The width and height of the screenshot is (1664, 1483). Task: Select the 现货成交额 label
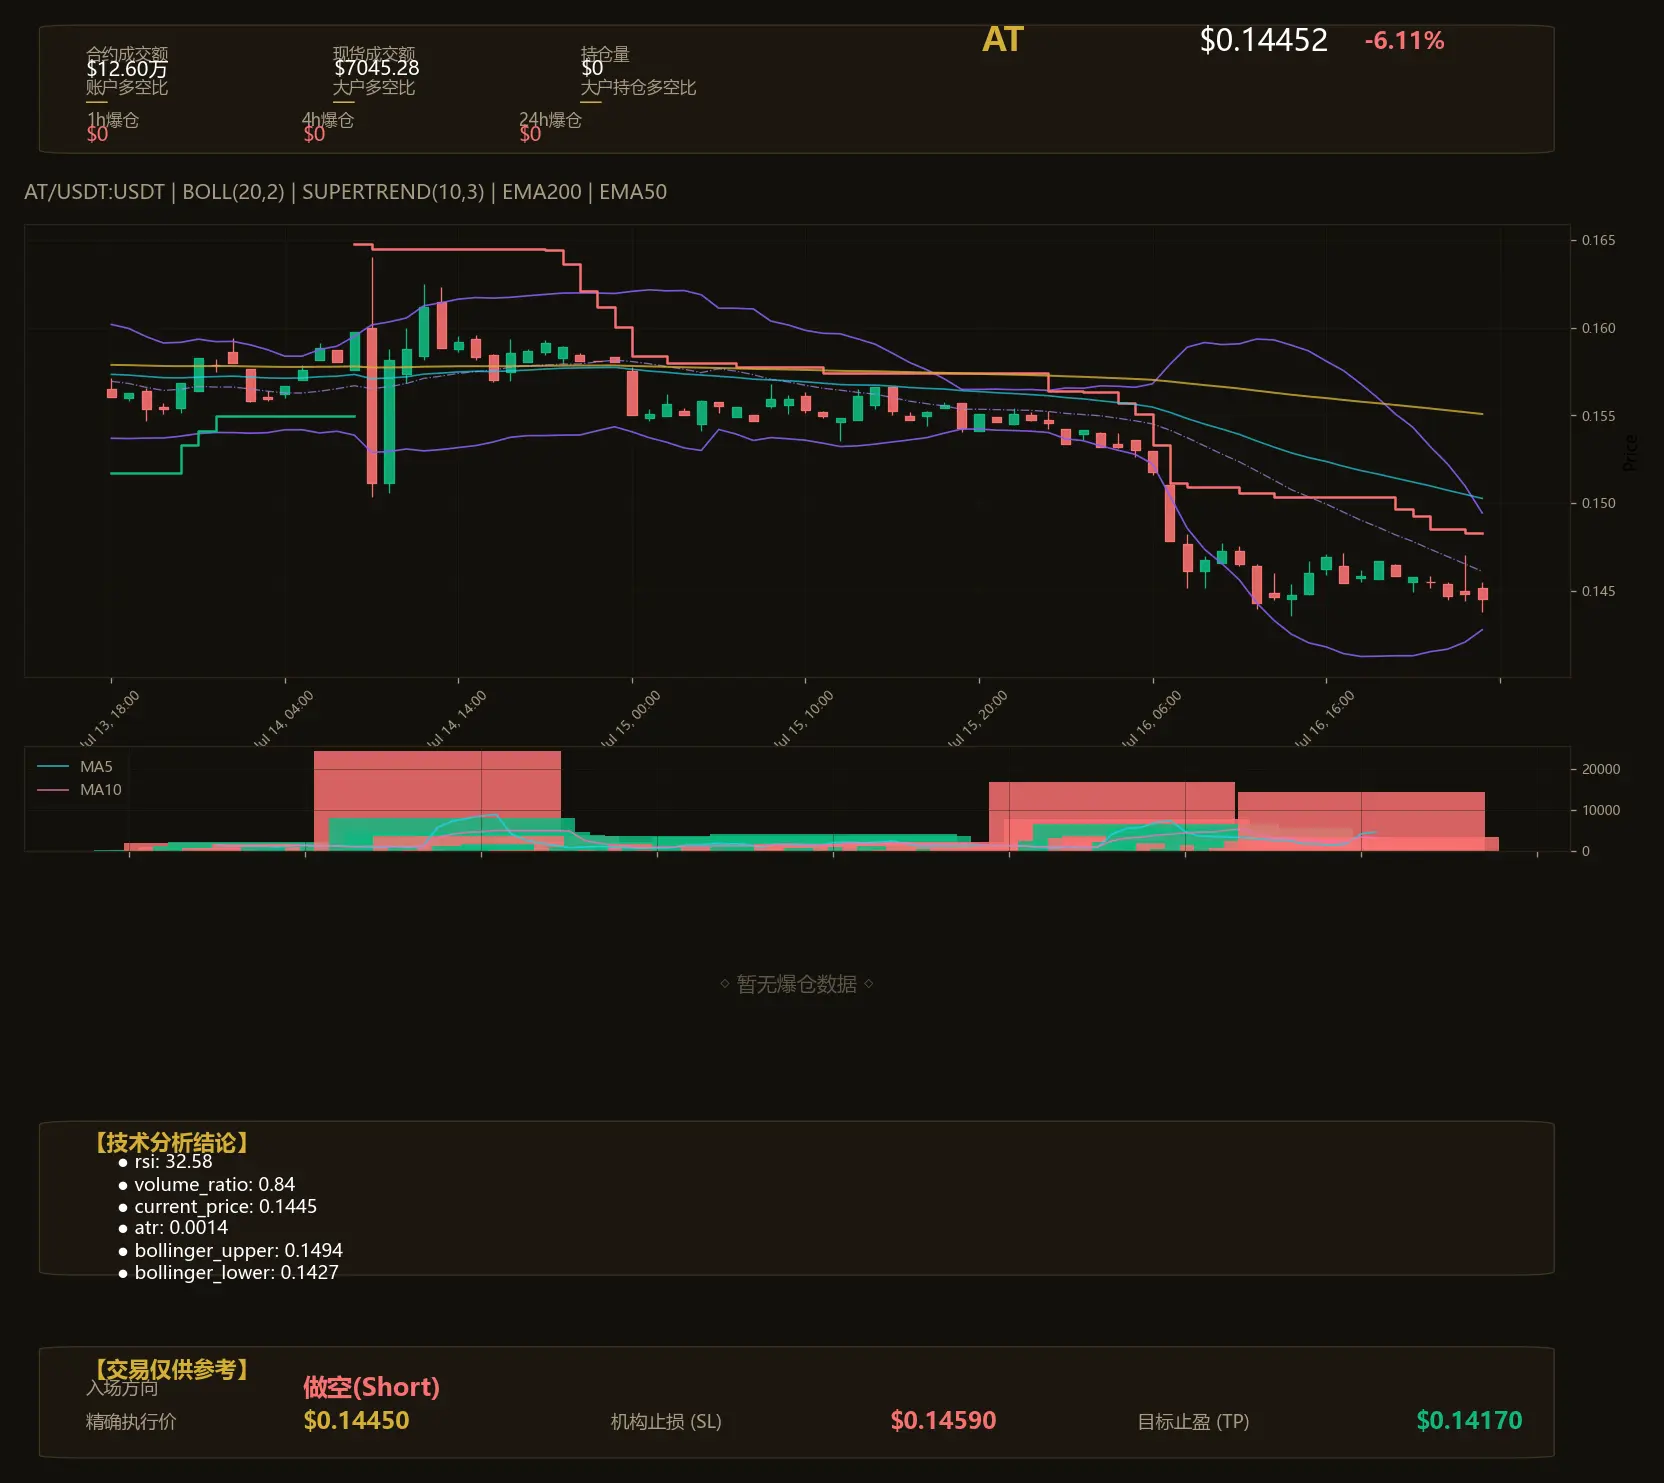click(374, 54)
